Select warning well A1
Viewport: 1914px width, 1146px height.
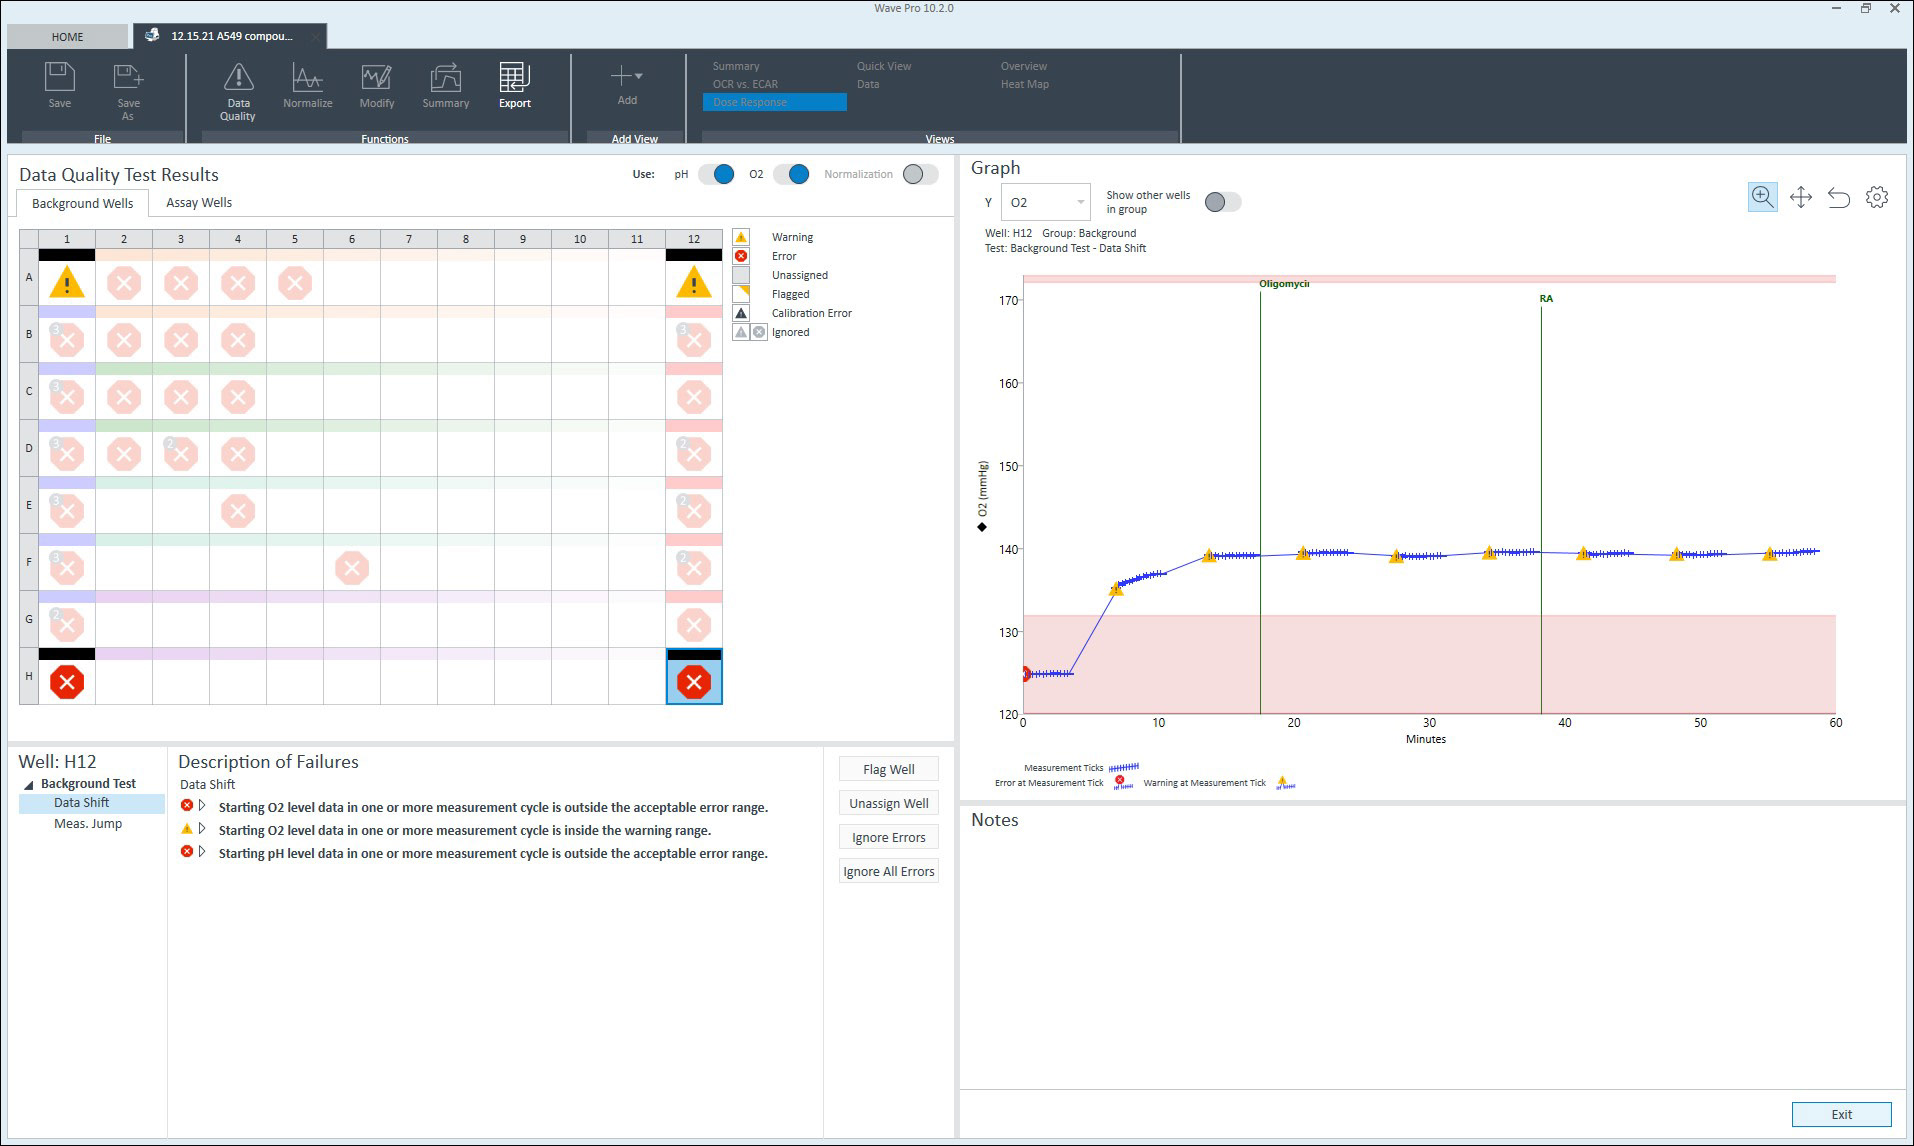point(67,283)
